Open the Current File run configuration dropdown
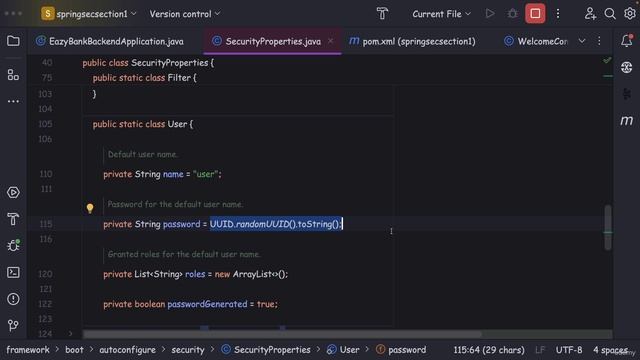Image resolution: width=640 pixels, height=360 pixels. pos(441,14)
